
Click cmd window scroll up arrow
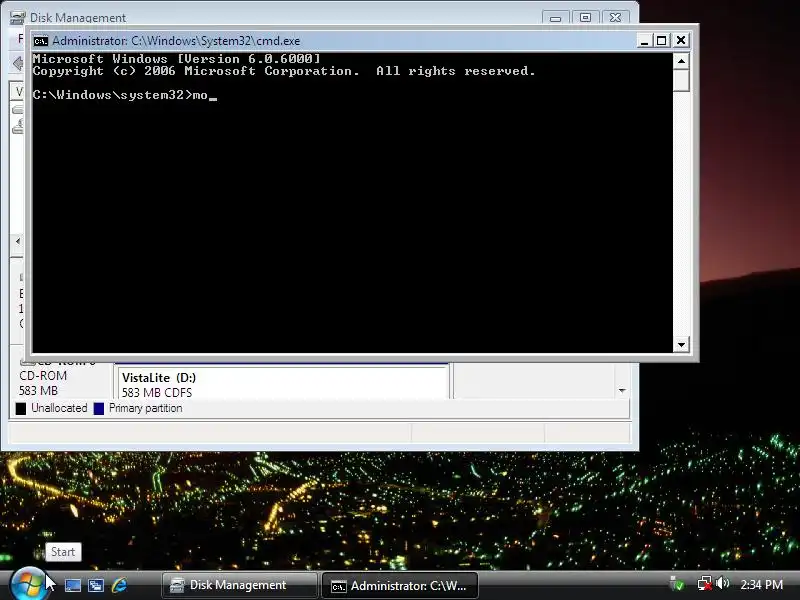681,62
